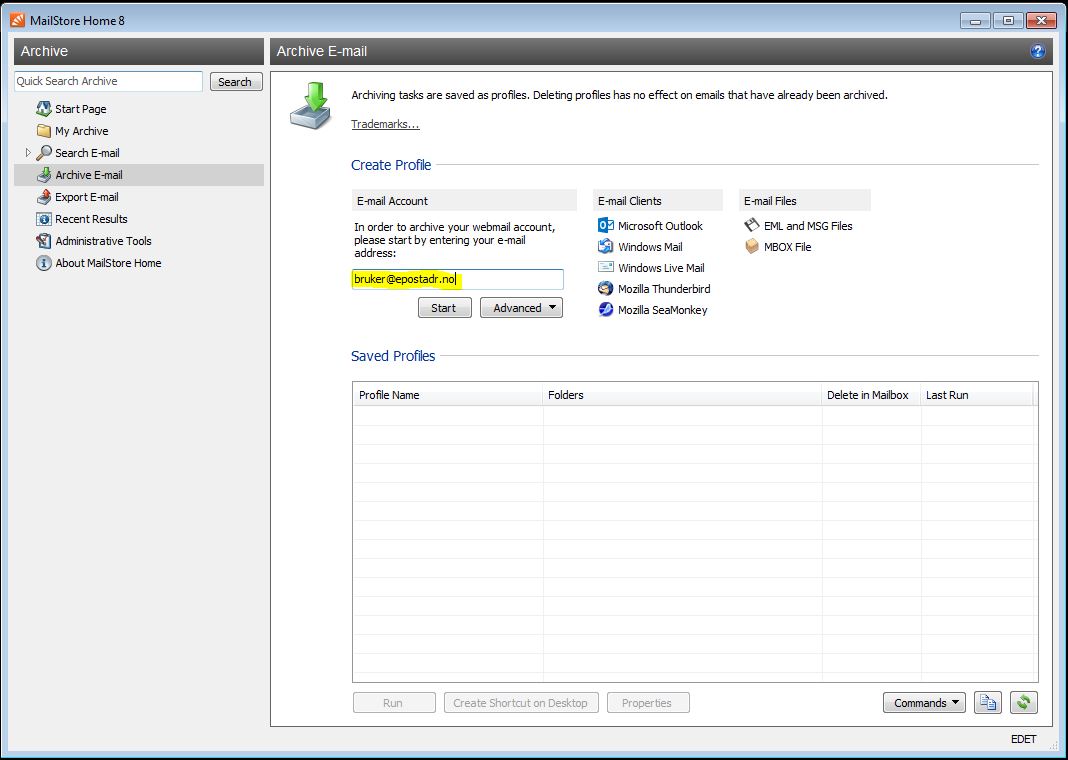
Task: Click the "EDET" status bar text
Action: click(1024, 739)
